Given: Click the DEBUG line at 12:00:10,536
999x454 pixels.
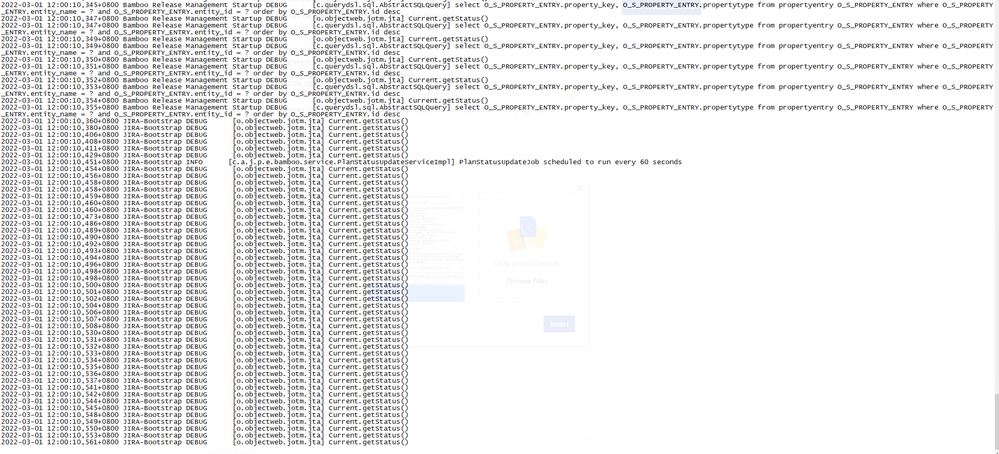Looking at the screenshot, I should tap(204, 374).
